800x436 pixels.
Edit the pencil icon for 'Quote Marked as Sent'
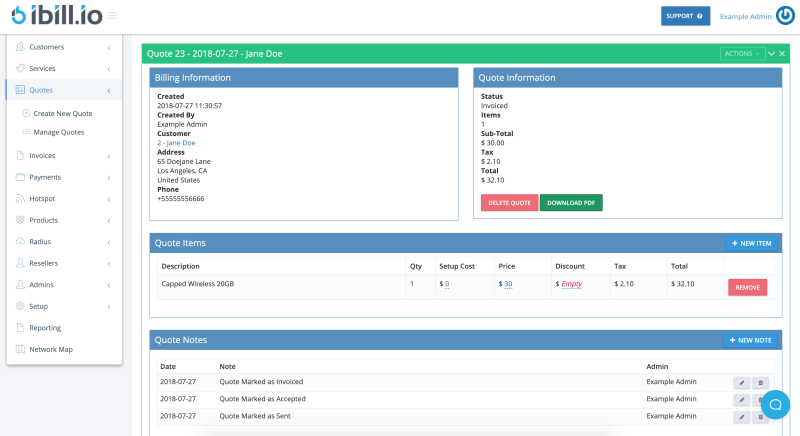[741, 416]
